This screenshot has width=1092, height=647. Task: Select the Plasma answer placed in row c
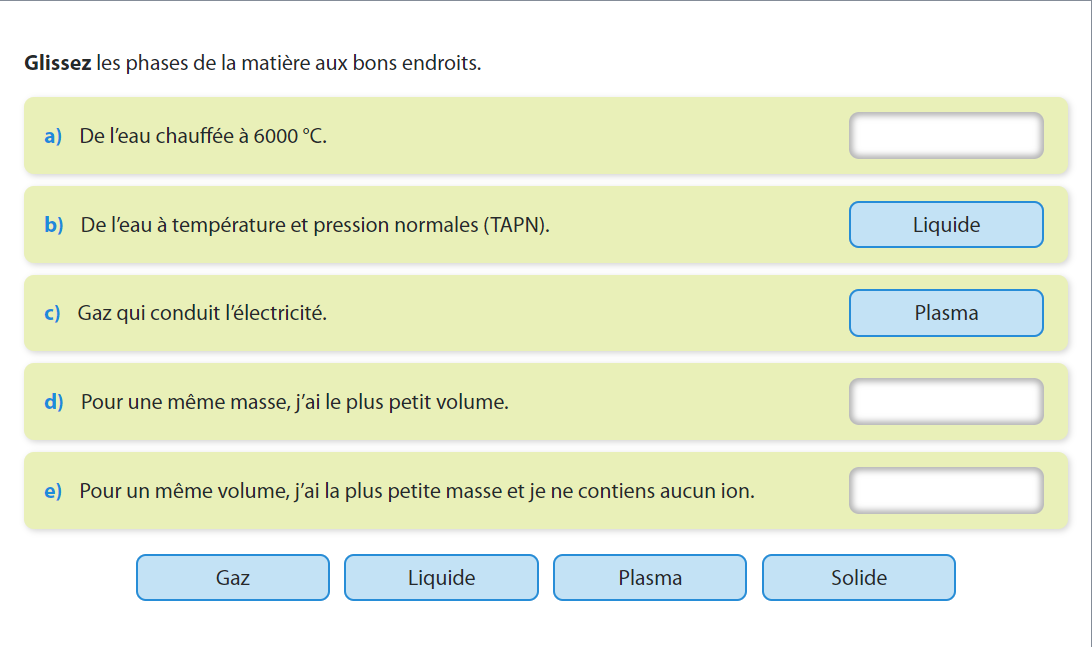pos(946,313)
